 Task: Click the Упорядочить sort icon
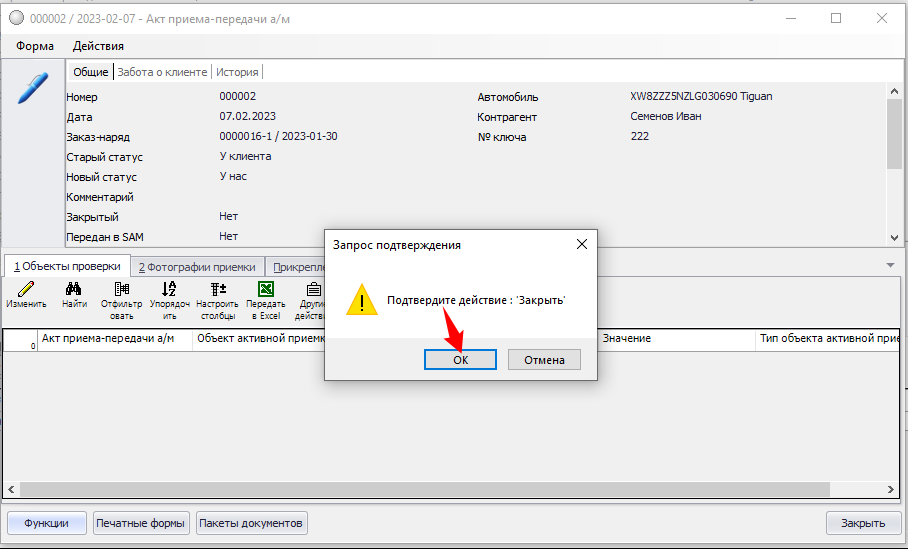(169, 290)
